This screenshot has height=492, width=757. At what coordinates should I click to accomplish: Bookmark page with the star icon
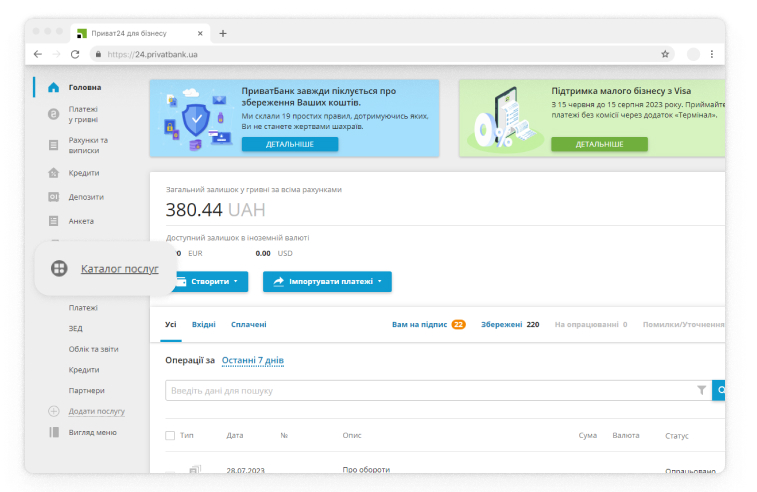point(665,54)
